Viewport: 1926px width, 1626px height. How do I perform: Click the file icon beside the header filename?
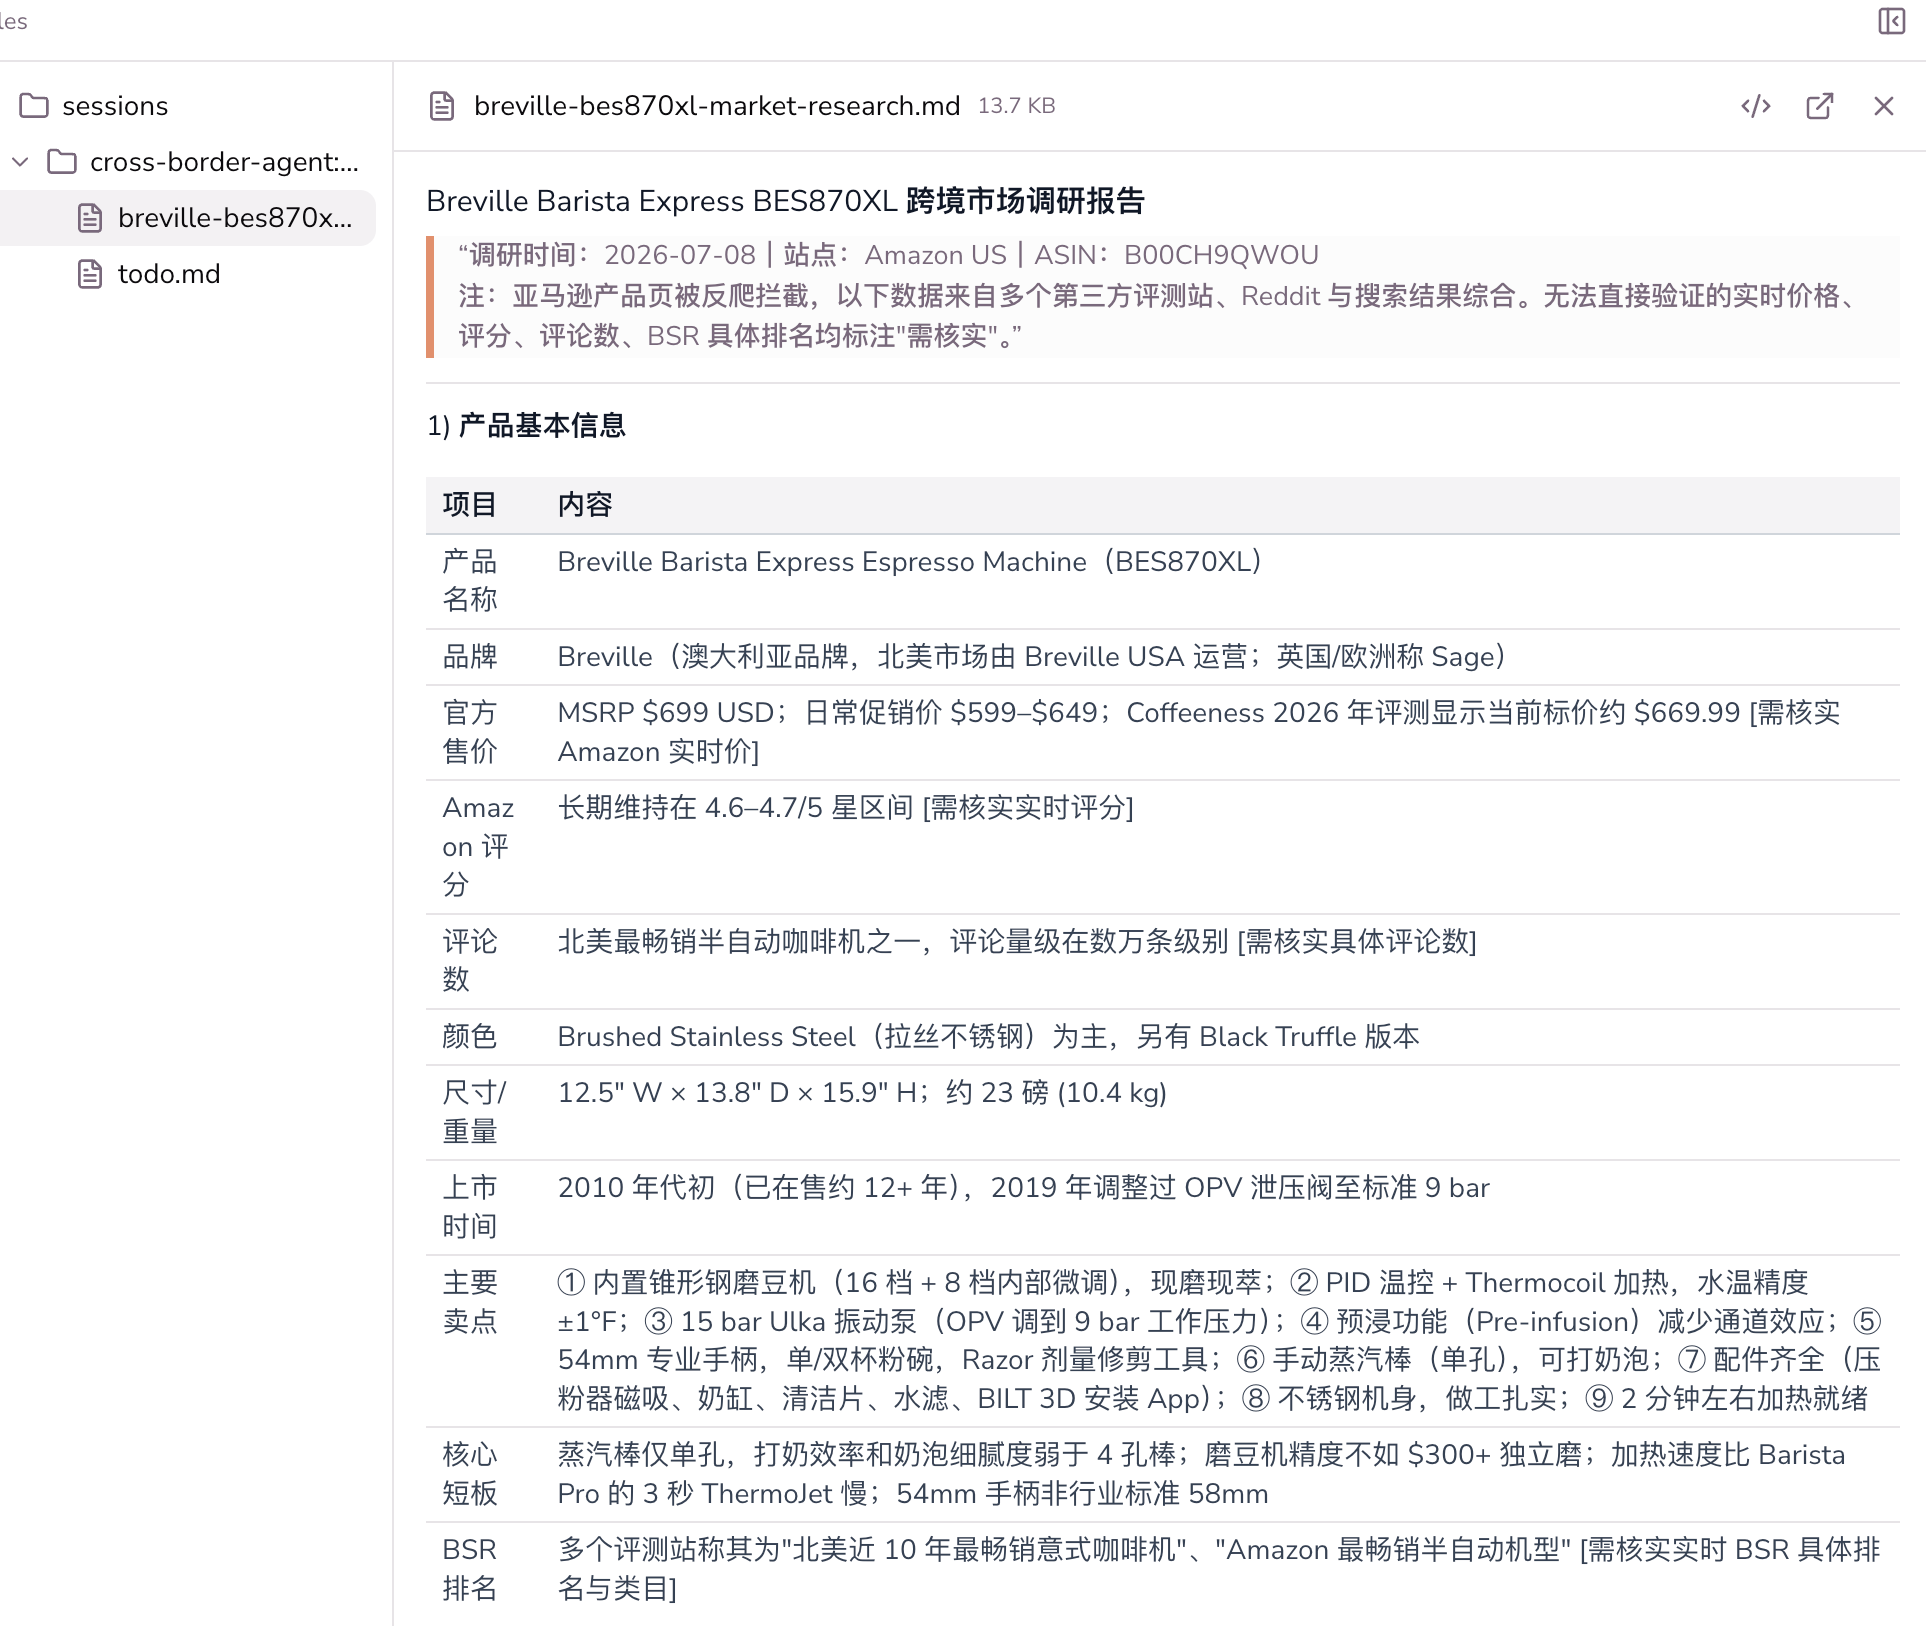(x=442, y=106)
